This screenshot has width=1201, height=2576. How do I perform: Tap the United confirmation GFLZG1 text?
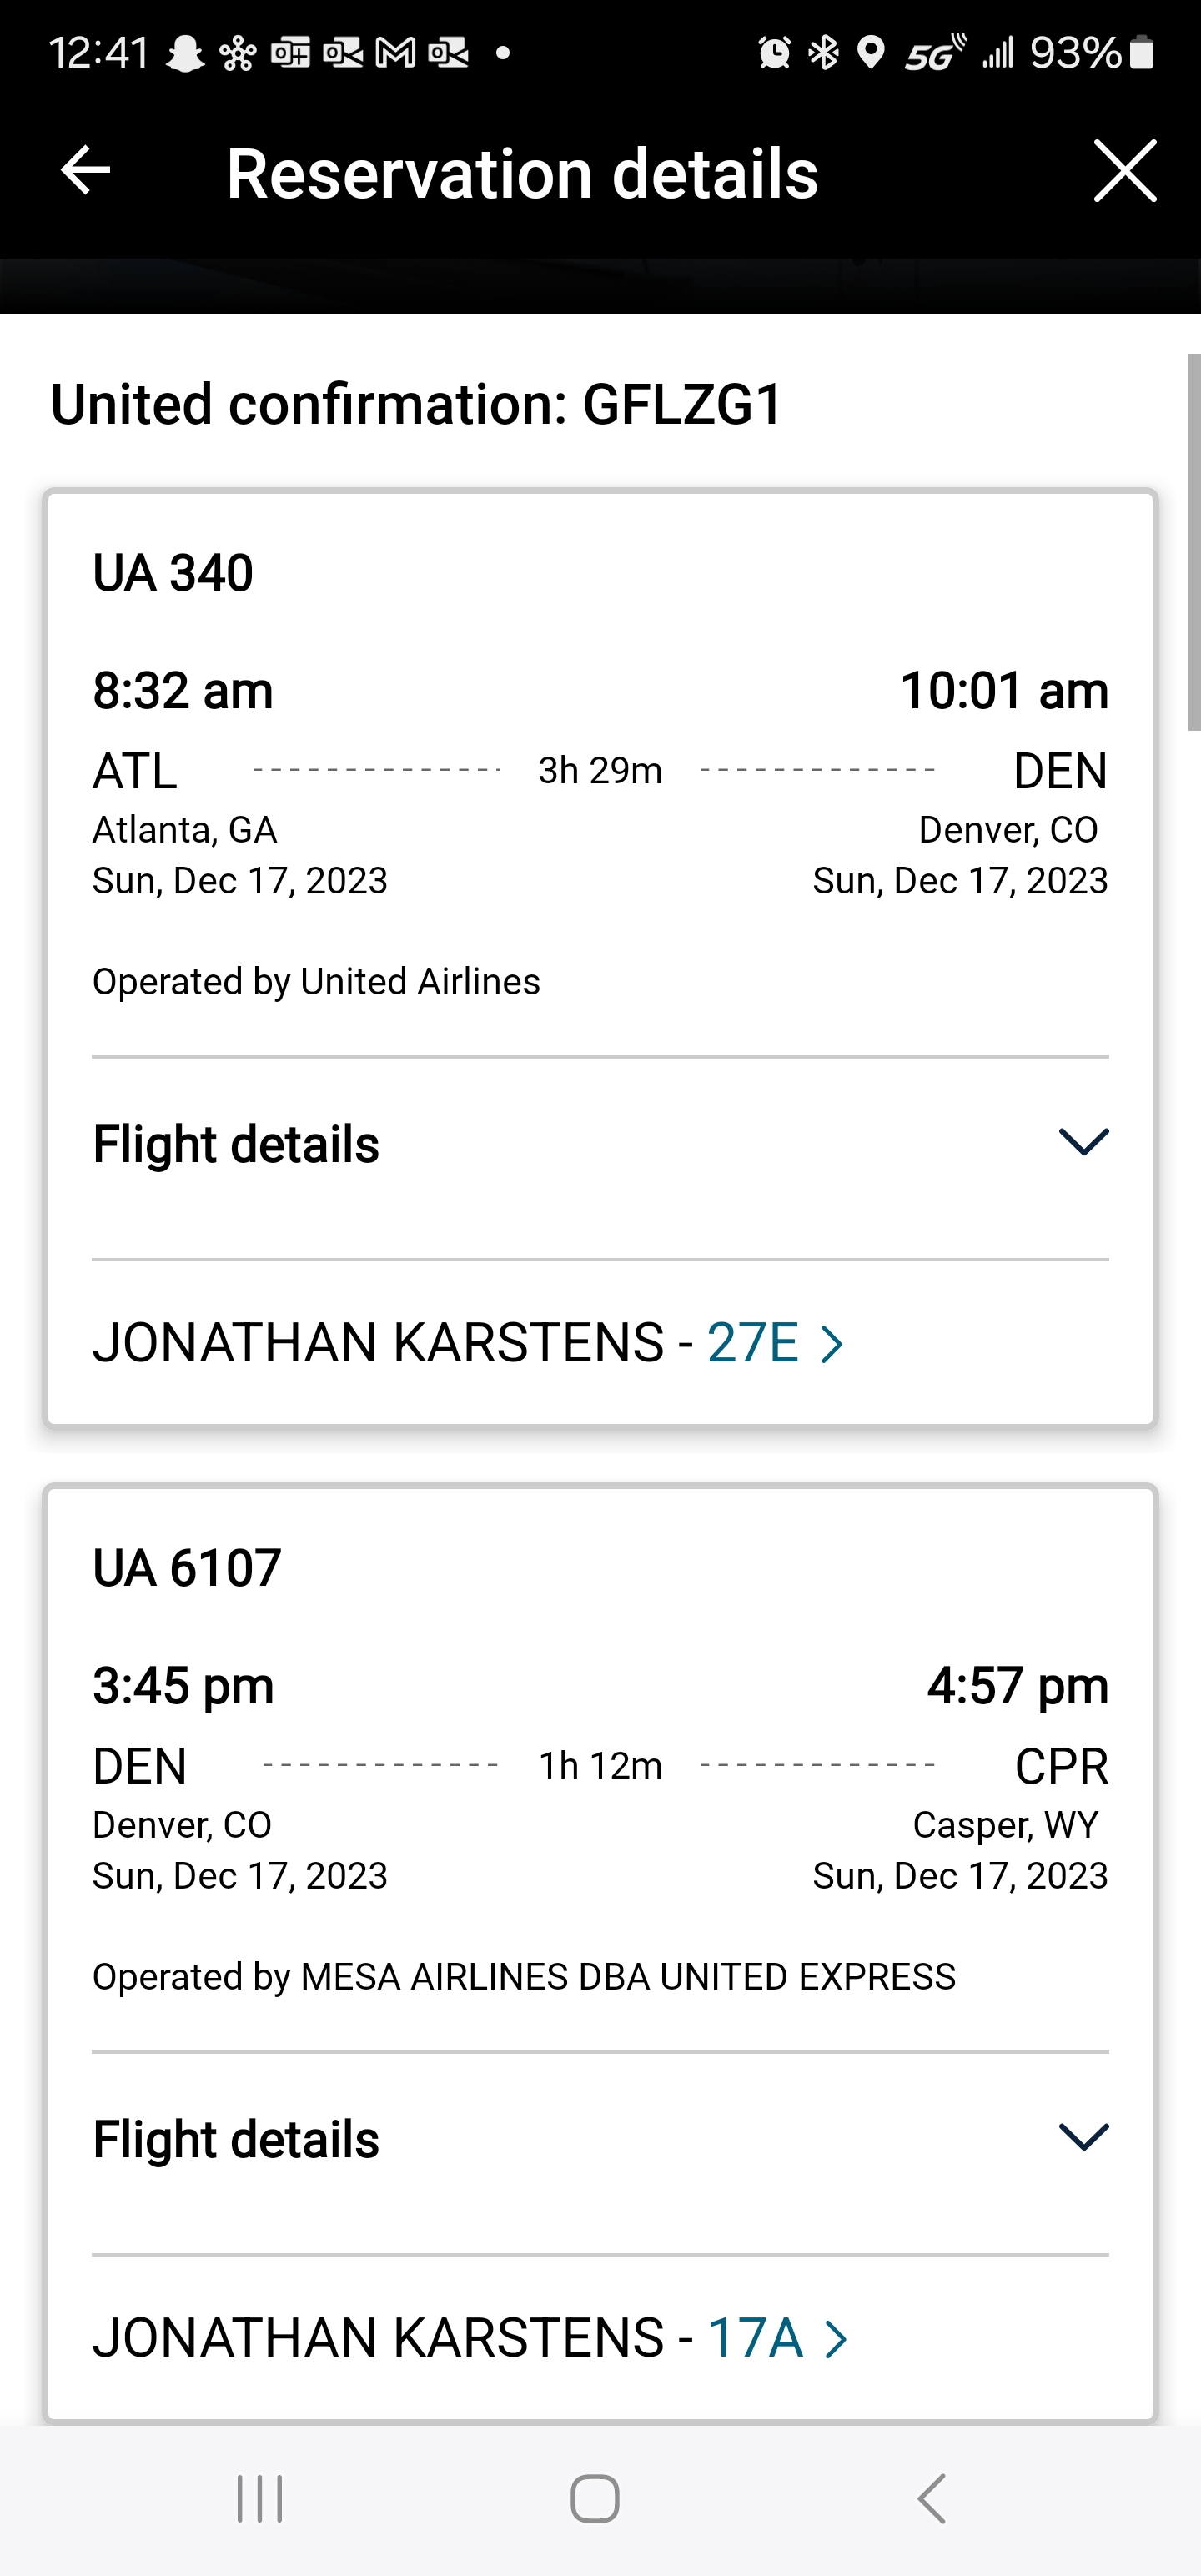416,404
